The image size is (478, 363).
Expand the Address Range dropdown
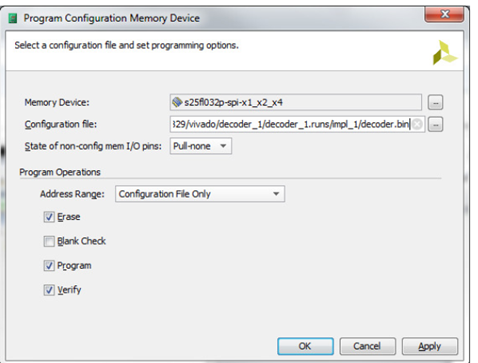point(200,194)
